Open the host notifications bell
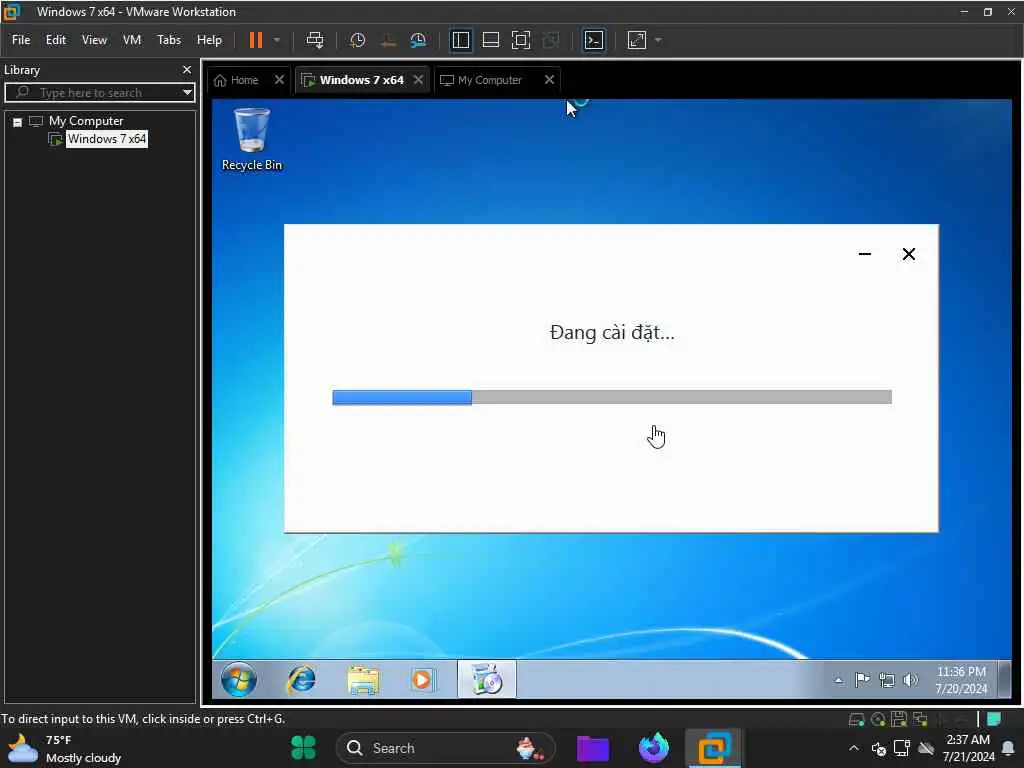Image resolution: width=1024 pixels, height=768 pixels. 1009,748
